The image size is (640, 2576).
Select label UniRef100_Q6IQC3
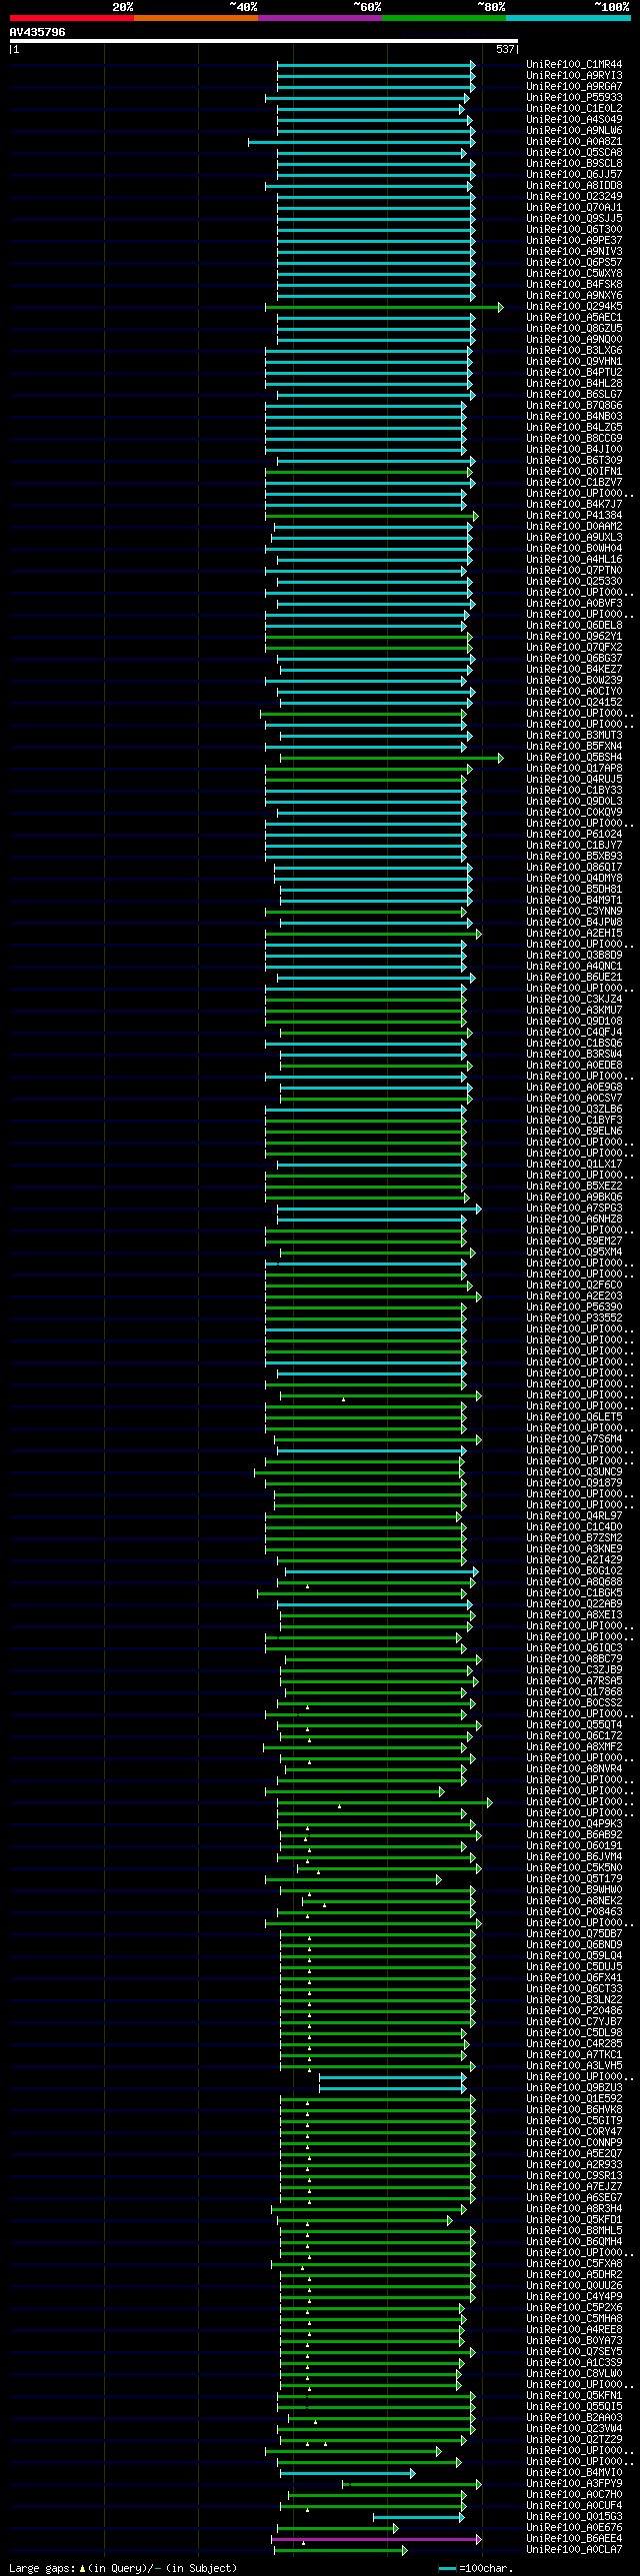(574, 1648)
